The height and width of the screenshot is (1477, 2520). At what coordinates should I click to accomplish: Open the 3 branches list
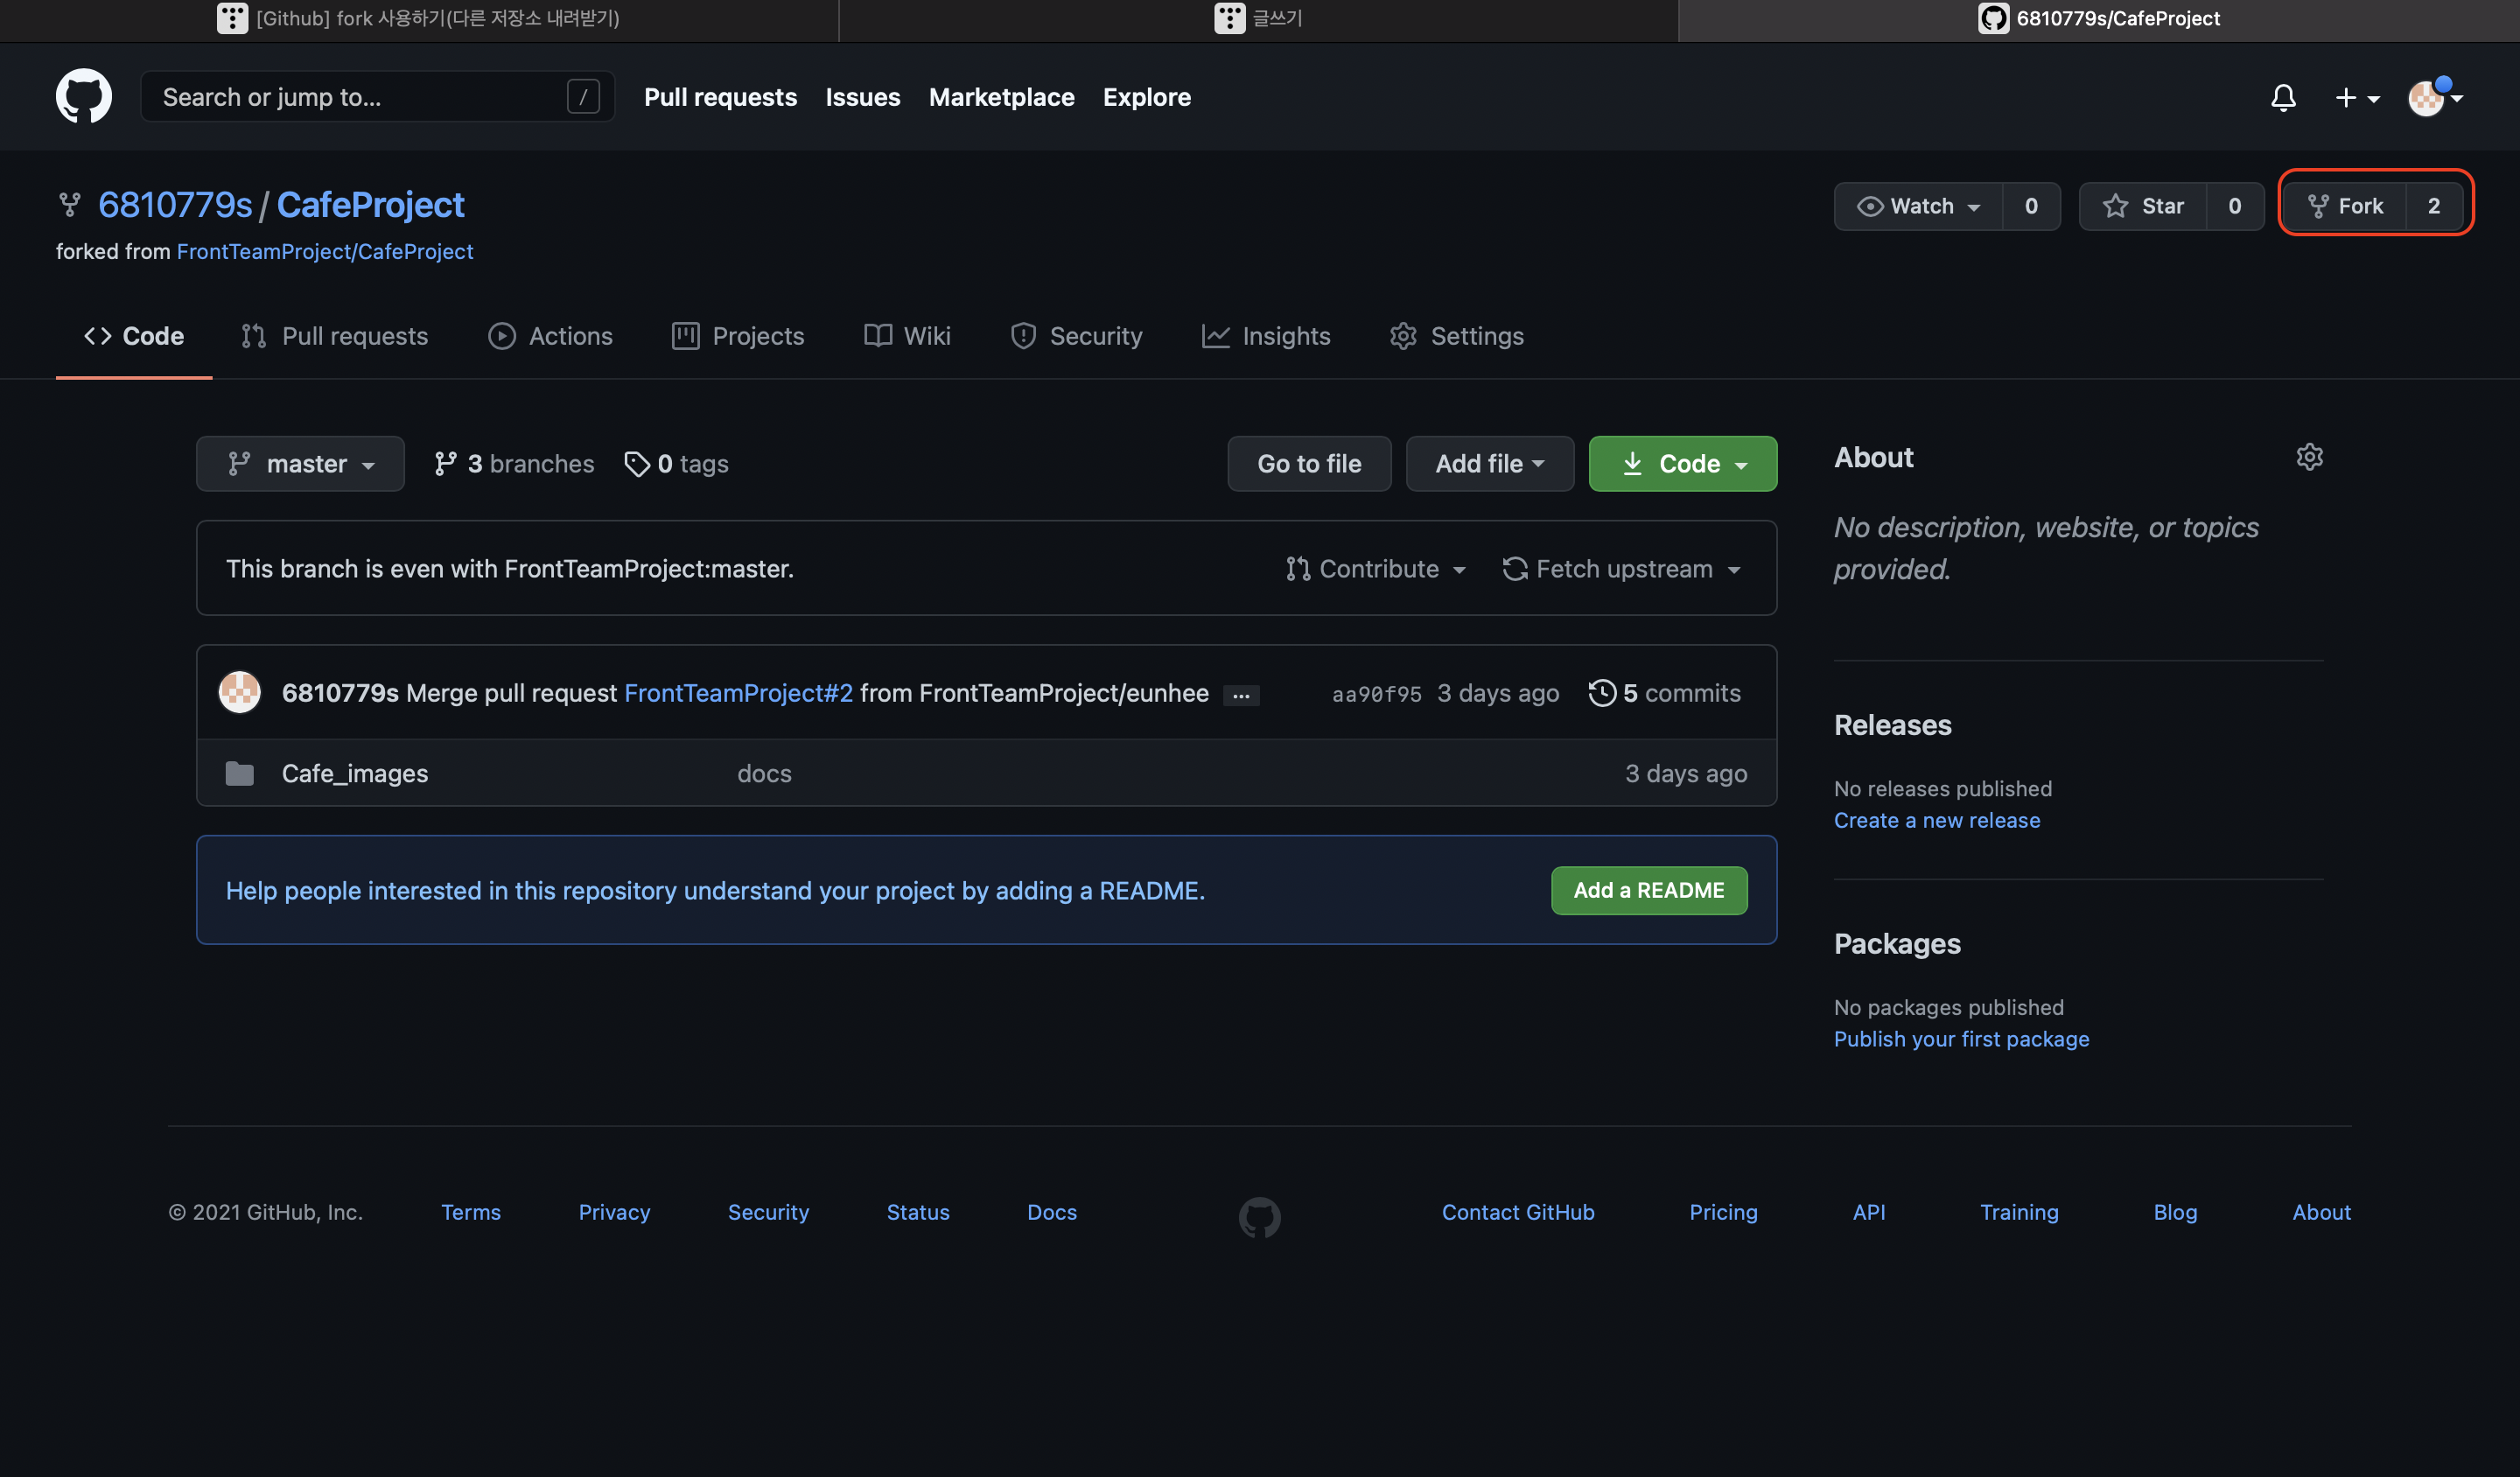coord(514,464)
